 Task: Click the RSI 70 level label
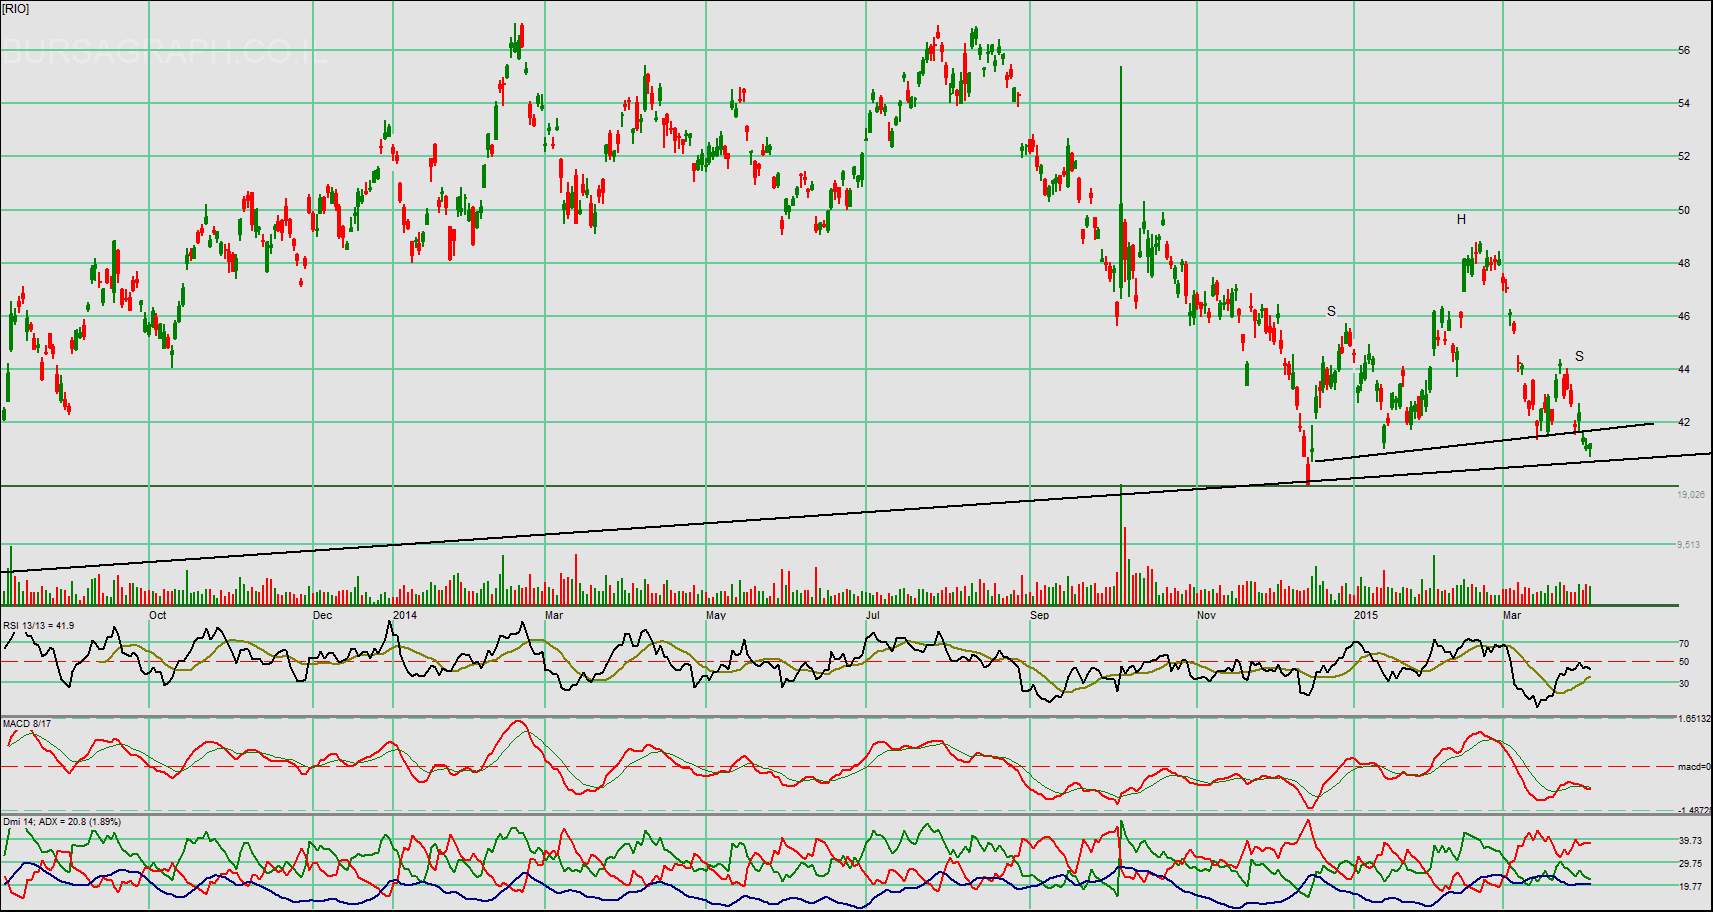1684,644
